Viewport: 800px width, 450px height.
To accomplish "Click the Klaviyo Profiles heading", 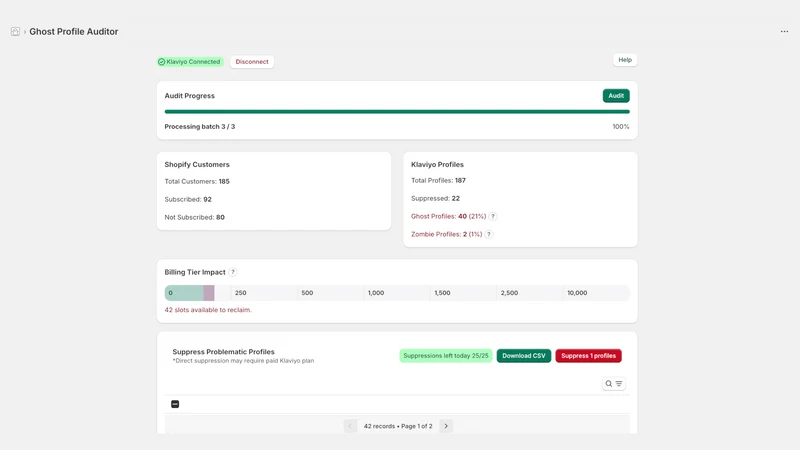I will click(x=437, y=164).
